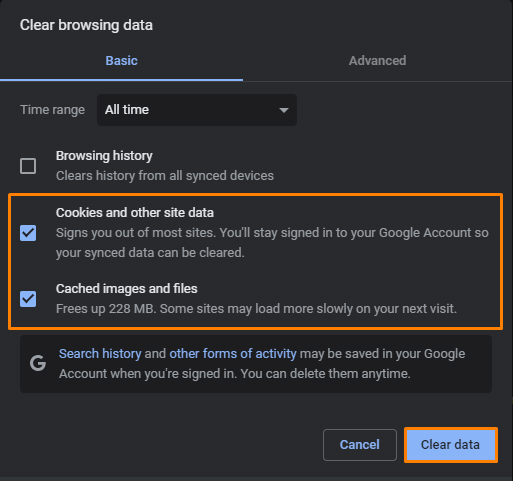Uncheck Cookies and other site data
The image size is (513, 481).
pos(28,233)
